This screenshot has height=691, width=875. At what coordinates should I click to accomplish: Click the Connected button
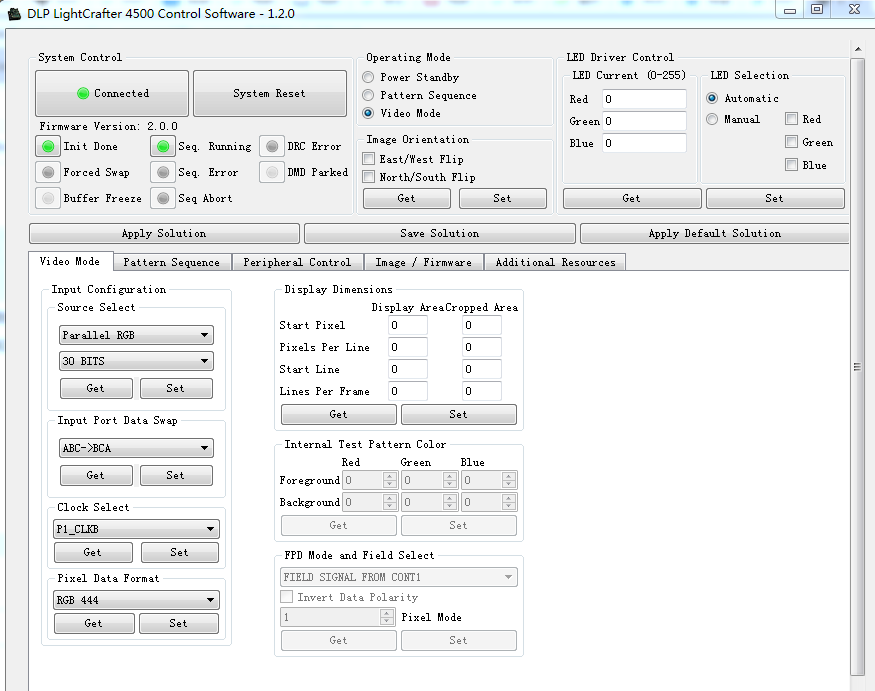click(112, 93)
